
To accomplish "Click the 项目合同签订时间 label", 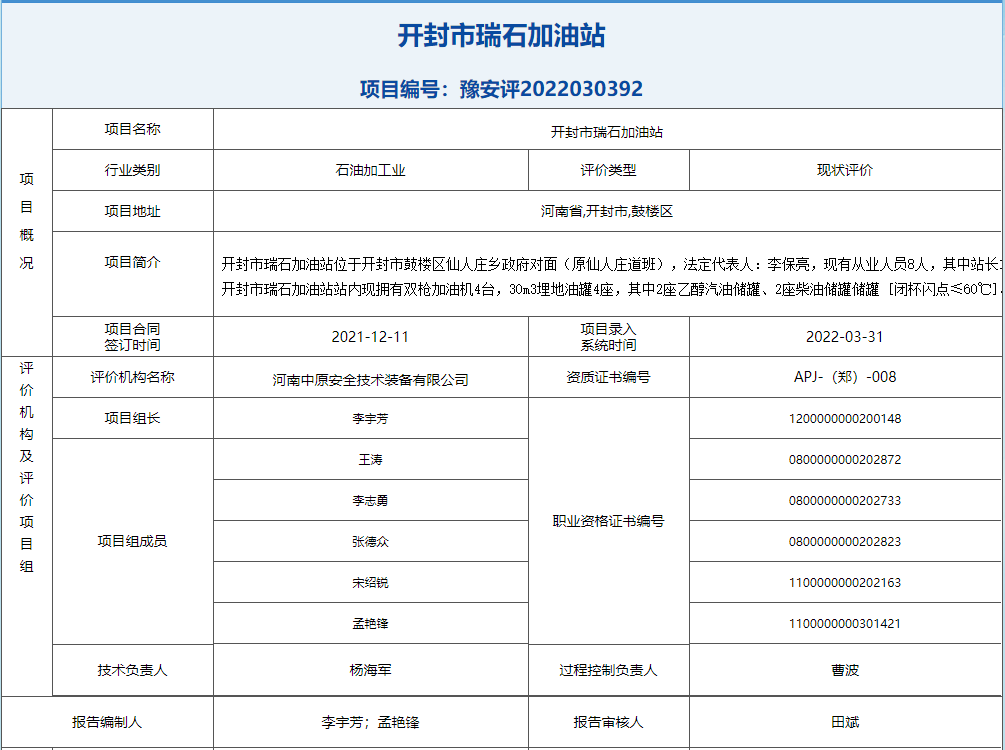I will [133, 337].
